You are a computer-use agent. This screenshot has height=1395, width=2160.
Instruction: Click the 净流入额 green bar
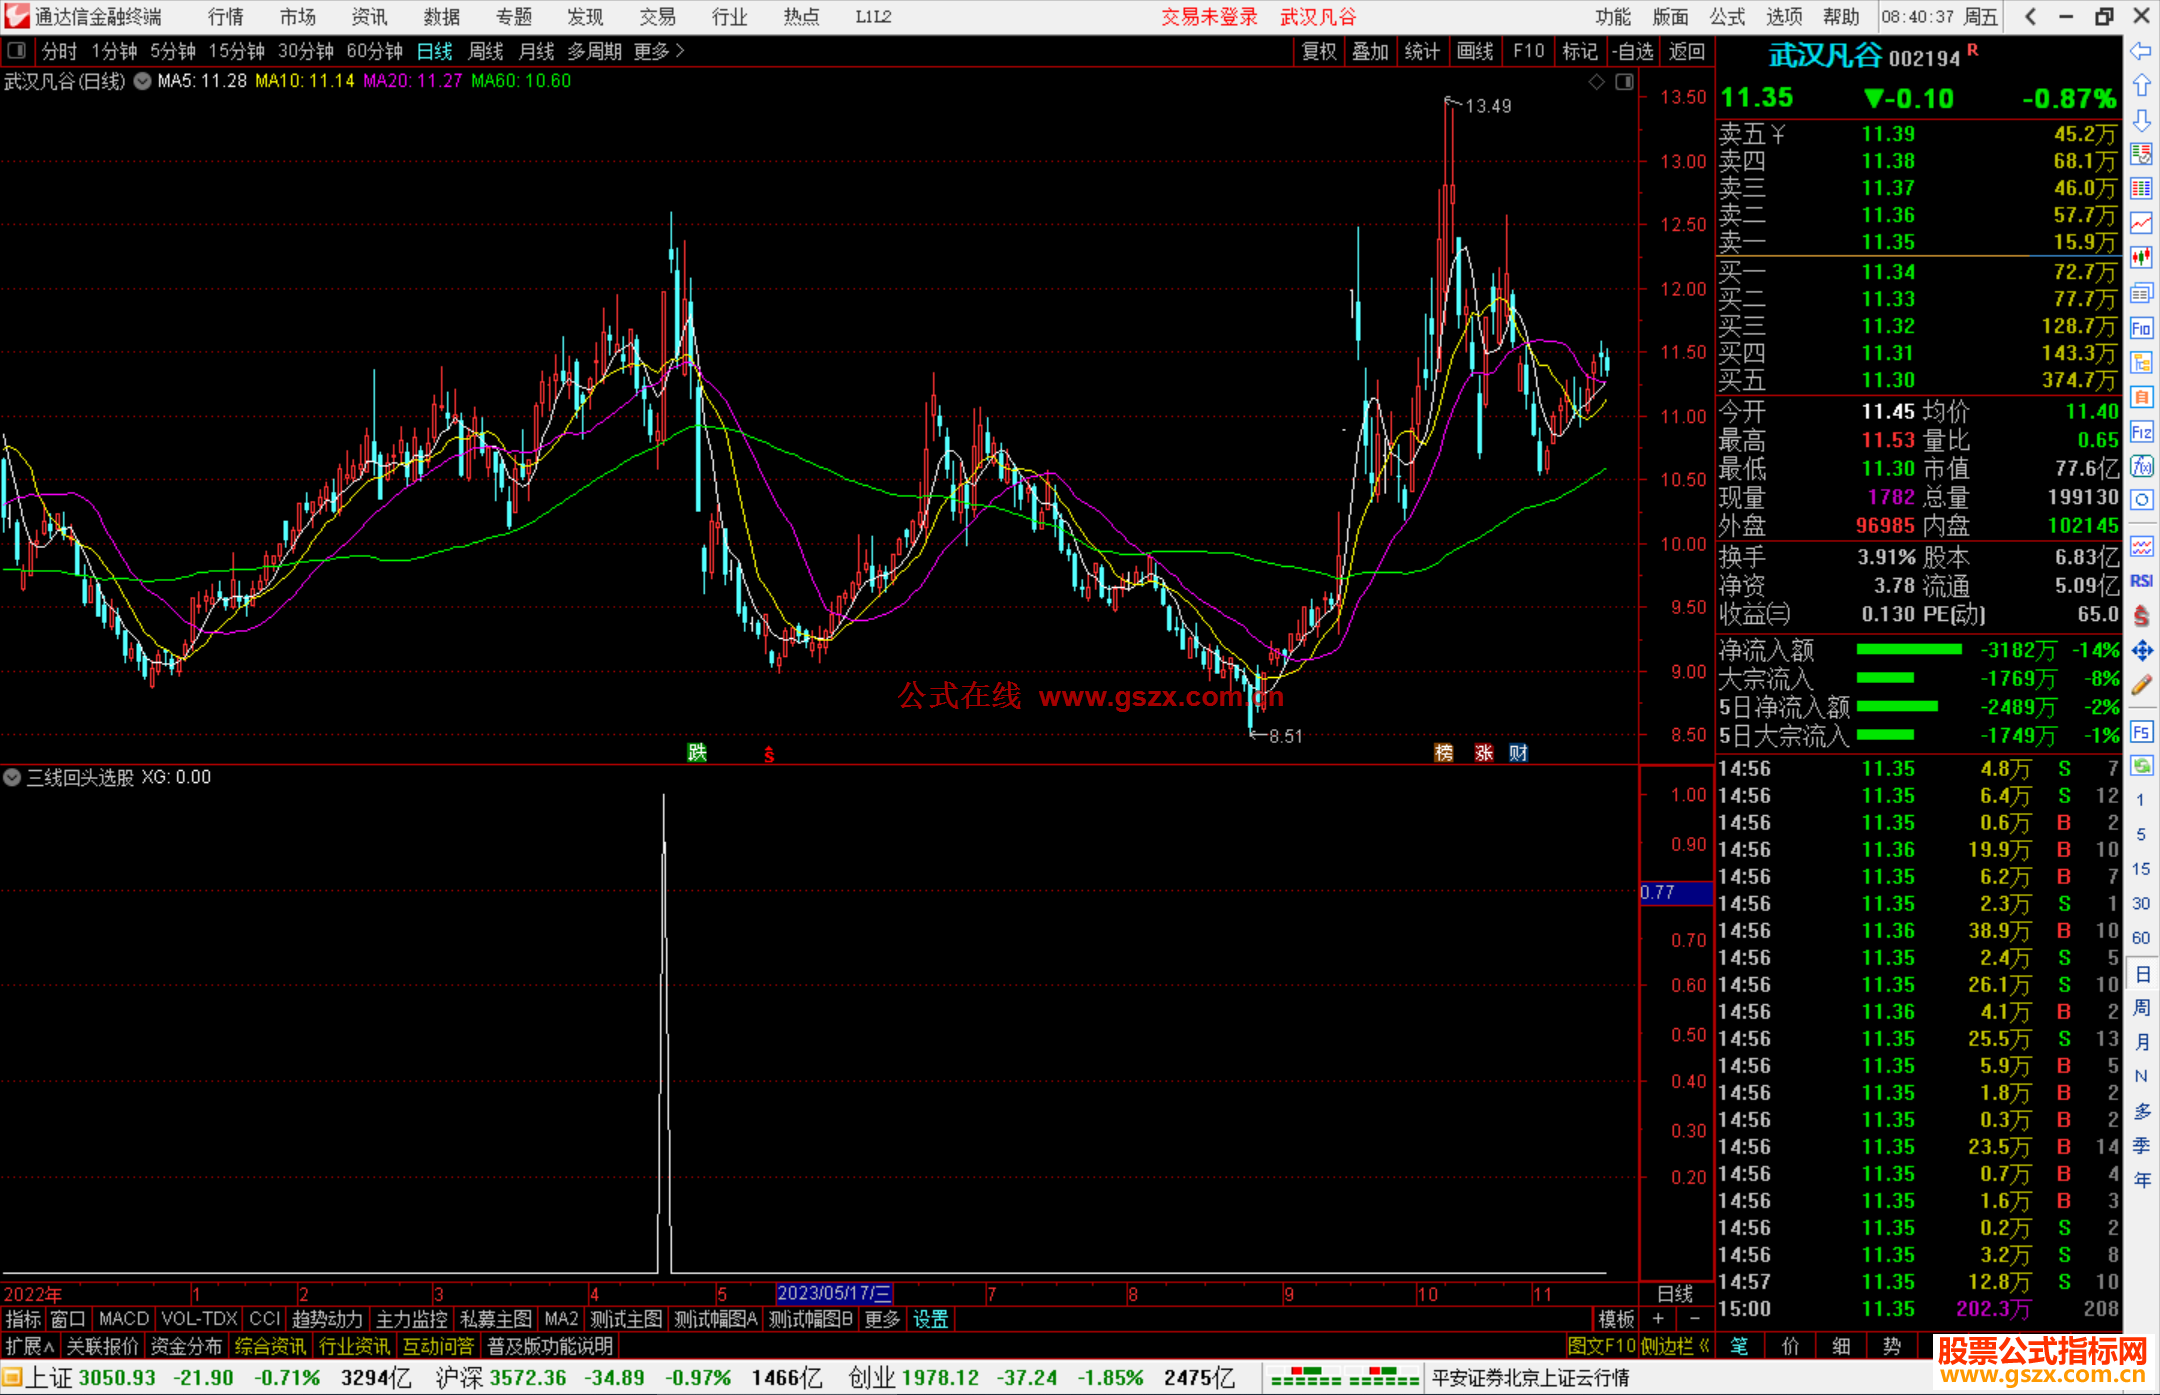click(1908, 650)
